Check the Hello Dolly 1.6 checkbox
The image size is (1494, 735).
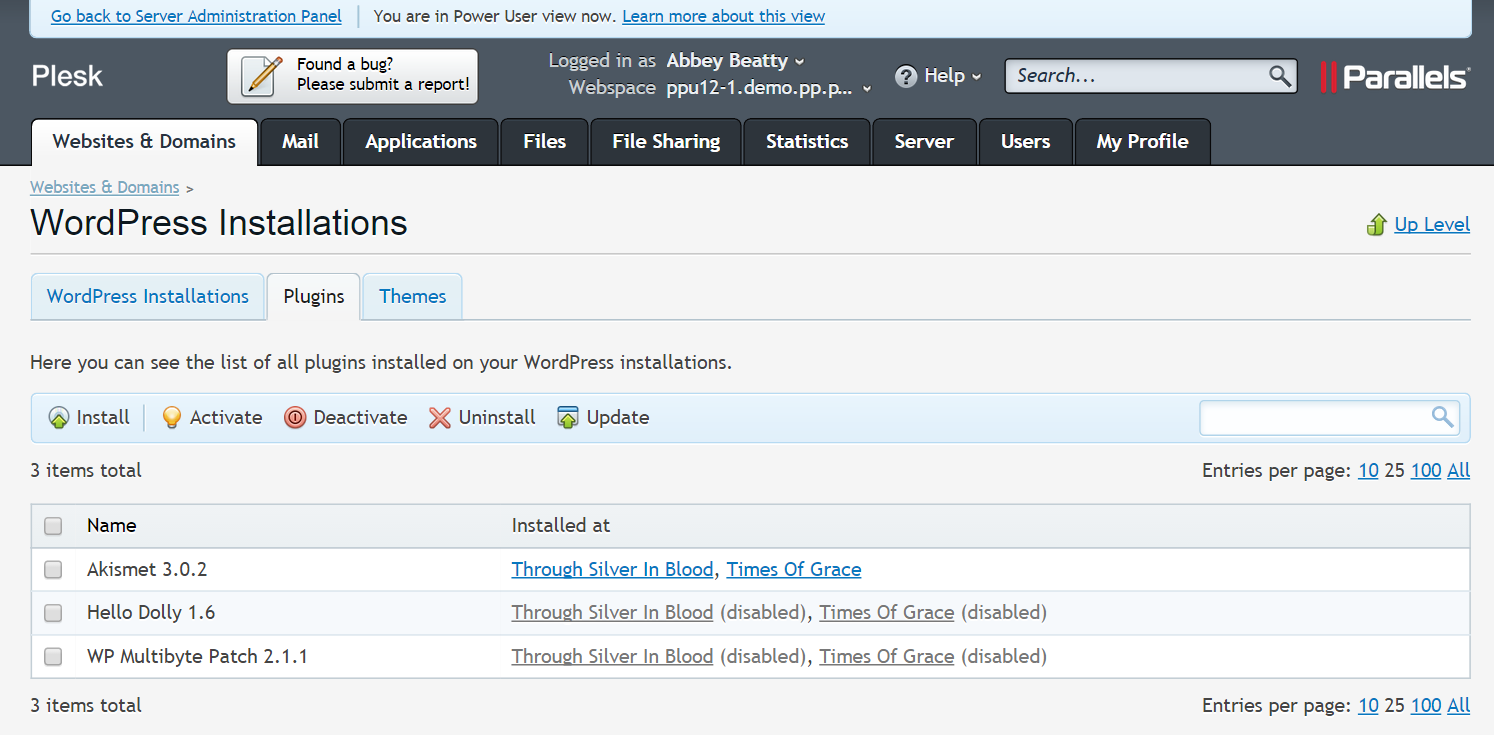tap(53, 613)
